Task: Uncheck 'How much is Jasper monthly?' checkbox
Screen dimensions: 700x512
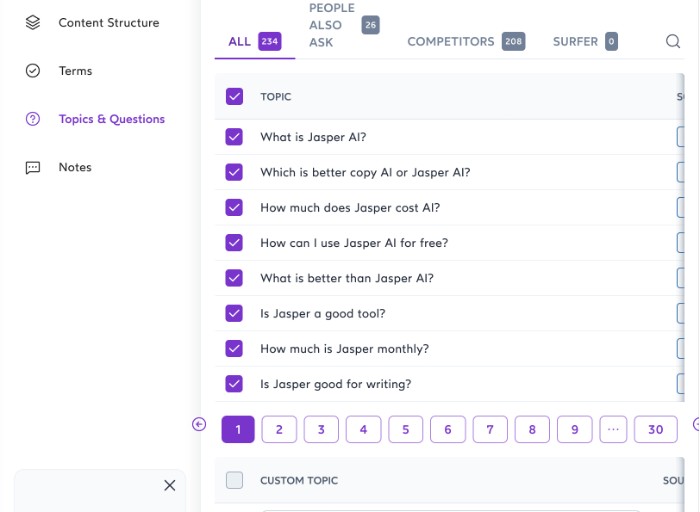Action: [234, 348]
